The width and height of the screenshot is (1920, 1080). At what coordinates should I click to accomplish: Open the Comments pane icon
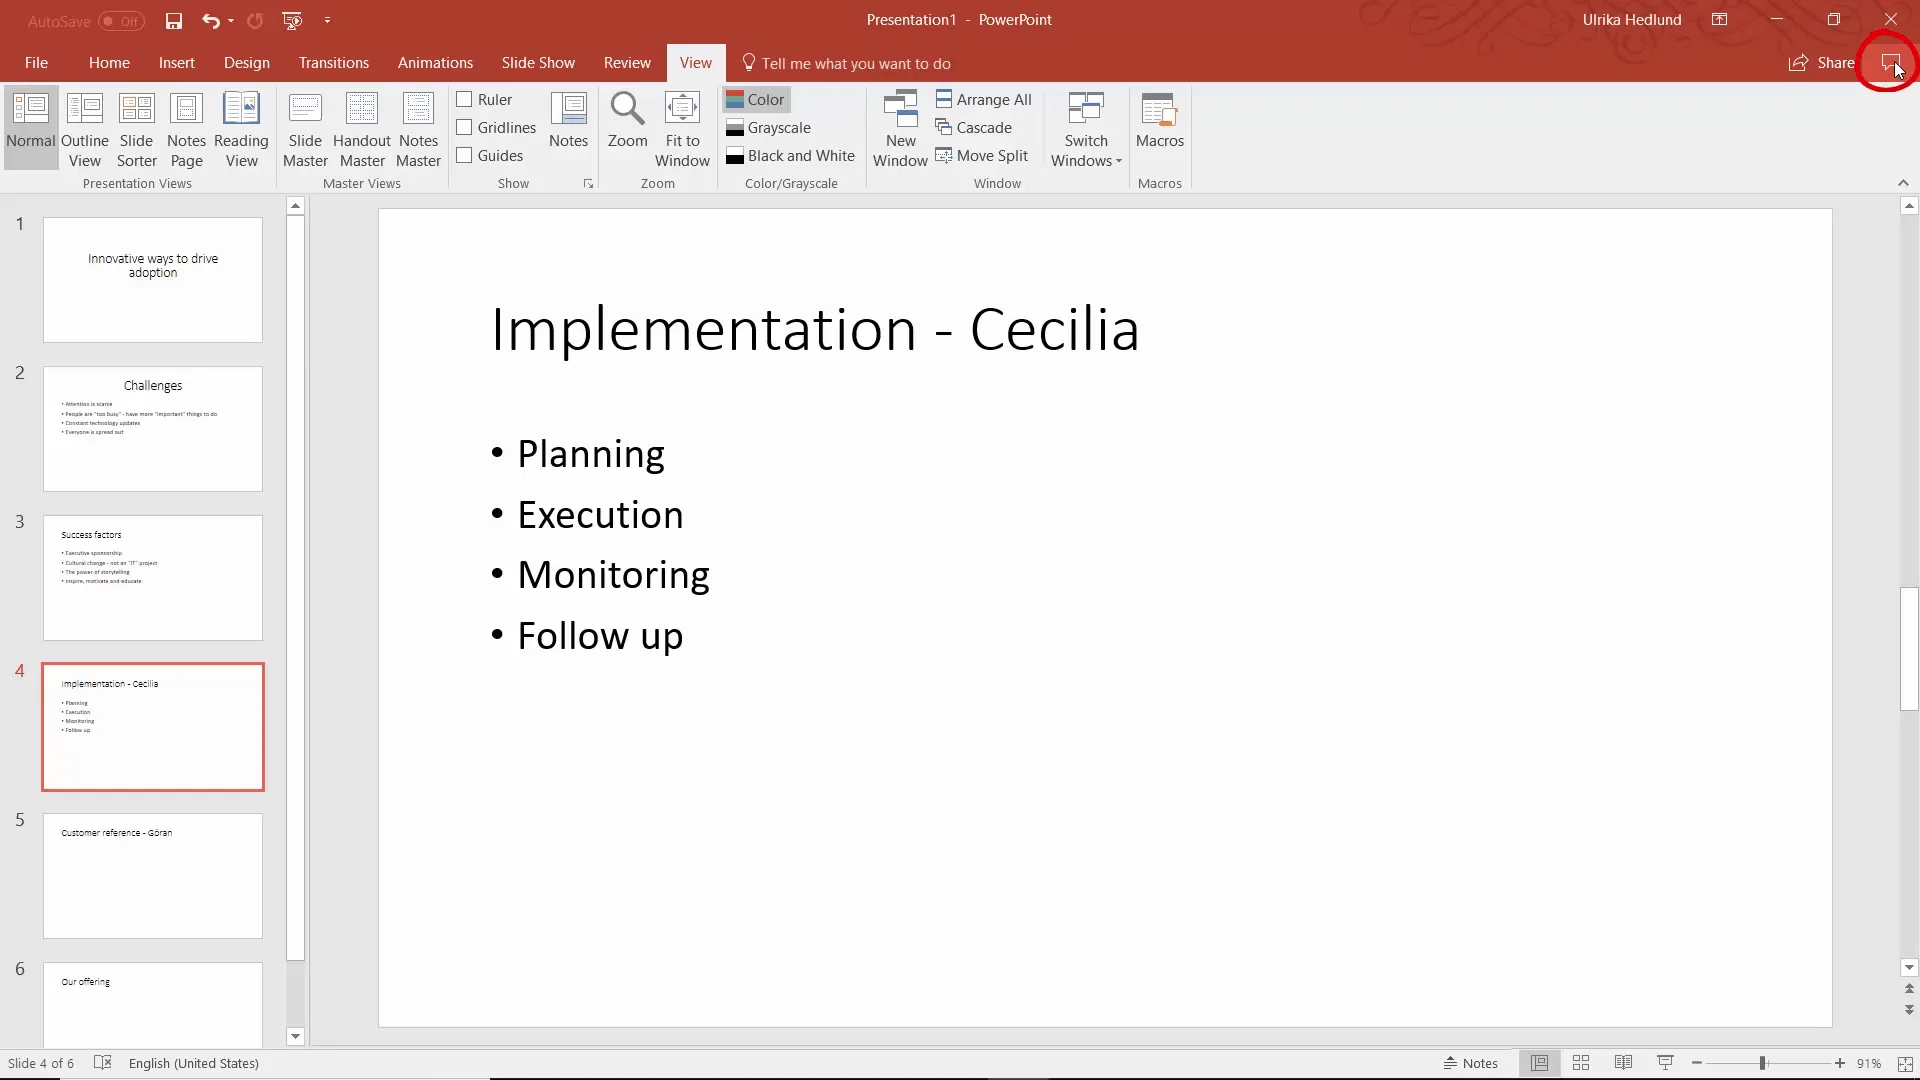(x=1889, y=63)
